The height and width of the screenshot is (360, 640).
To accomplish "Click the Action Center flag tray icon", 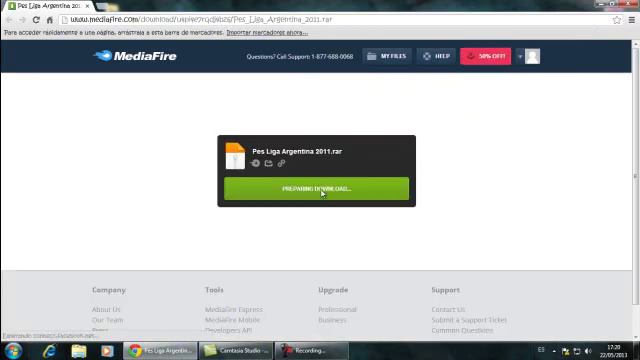I will [565, 351].
